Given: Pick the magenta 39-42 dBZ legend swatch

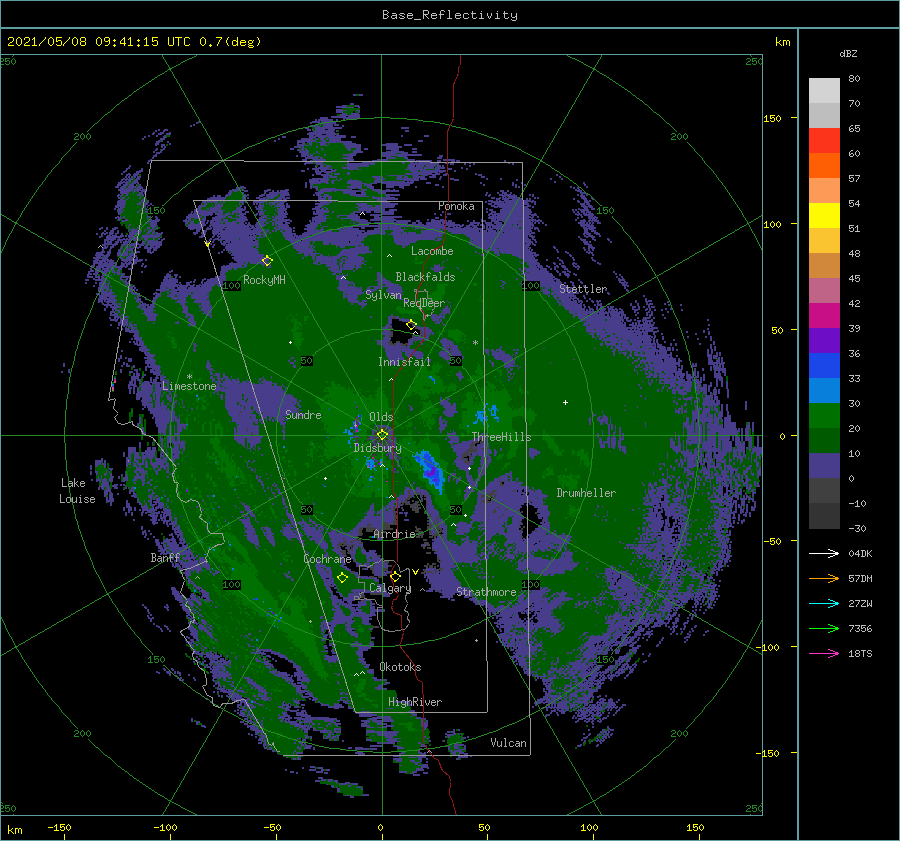Looking at the screenshot, I should (824, 315).
